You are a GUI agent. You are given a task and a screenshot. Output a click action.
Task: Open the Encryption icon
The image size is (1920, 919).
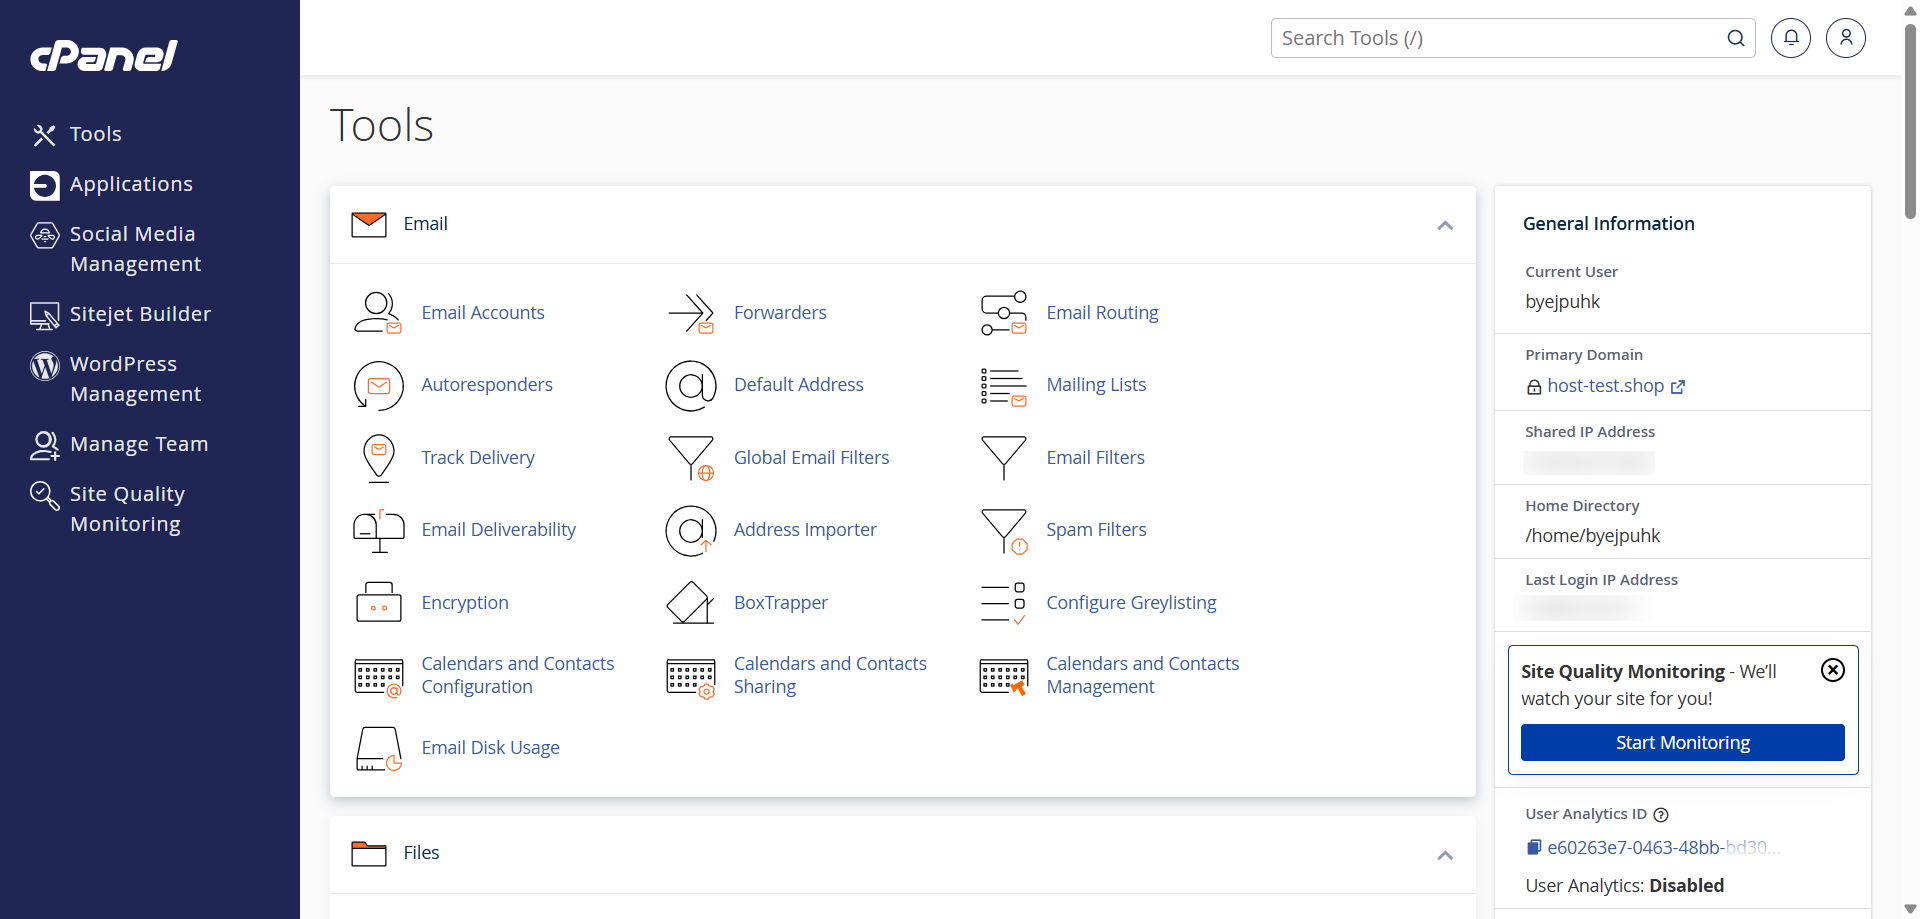click(x=378, y=603)
